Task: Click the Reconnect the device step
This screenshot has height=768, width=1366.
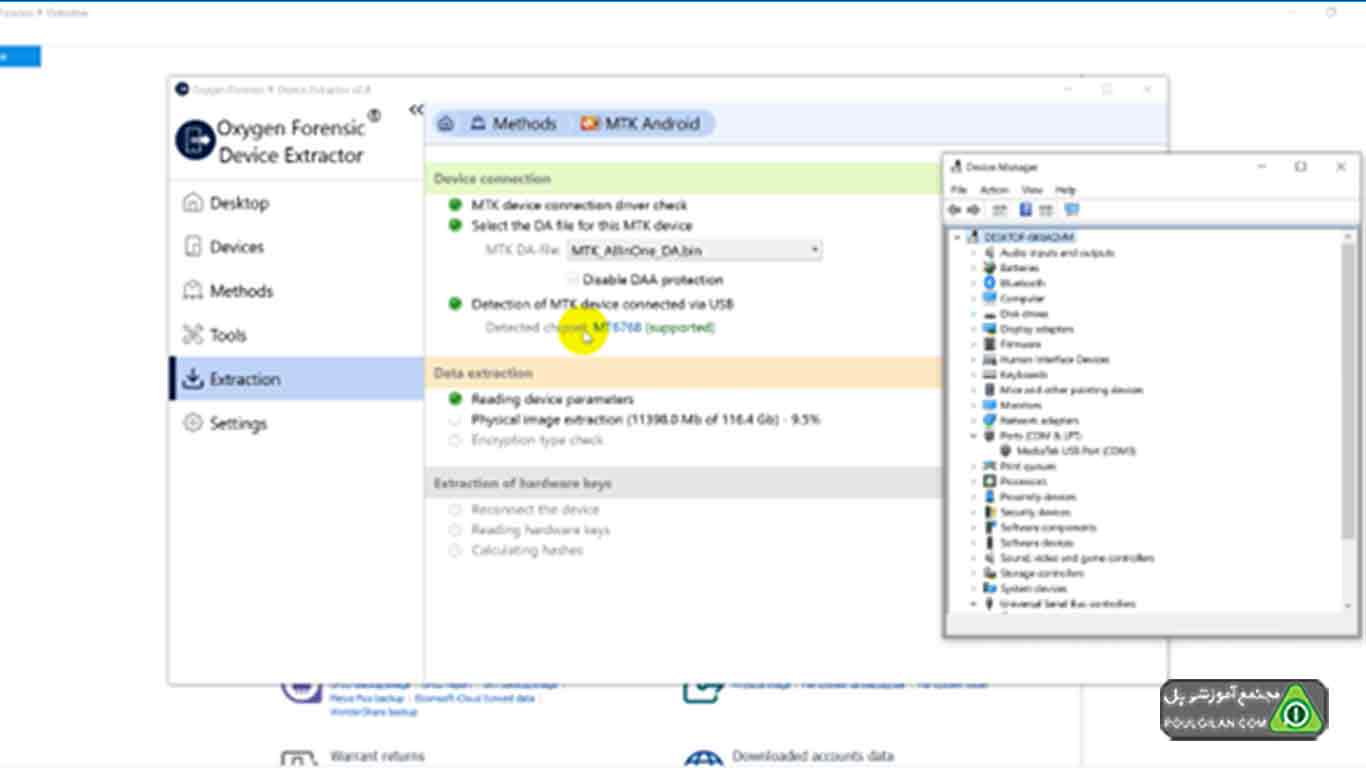Action: [x=535, y=510]
